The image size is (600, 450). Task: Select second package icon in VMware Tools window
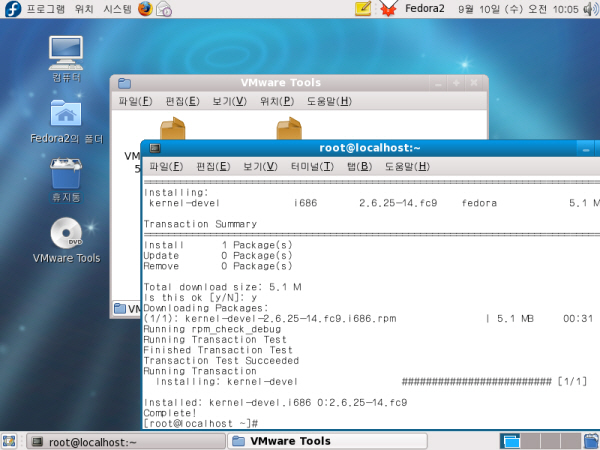pos(289,128)
